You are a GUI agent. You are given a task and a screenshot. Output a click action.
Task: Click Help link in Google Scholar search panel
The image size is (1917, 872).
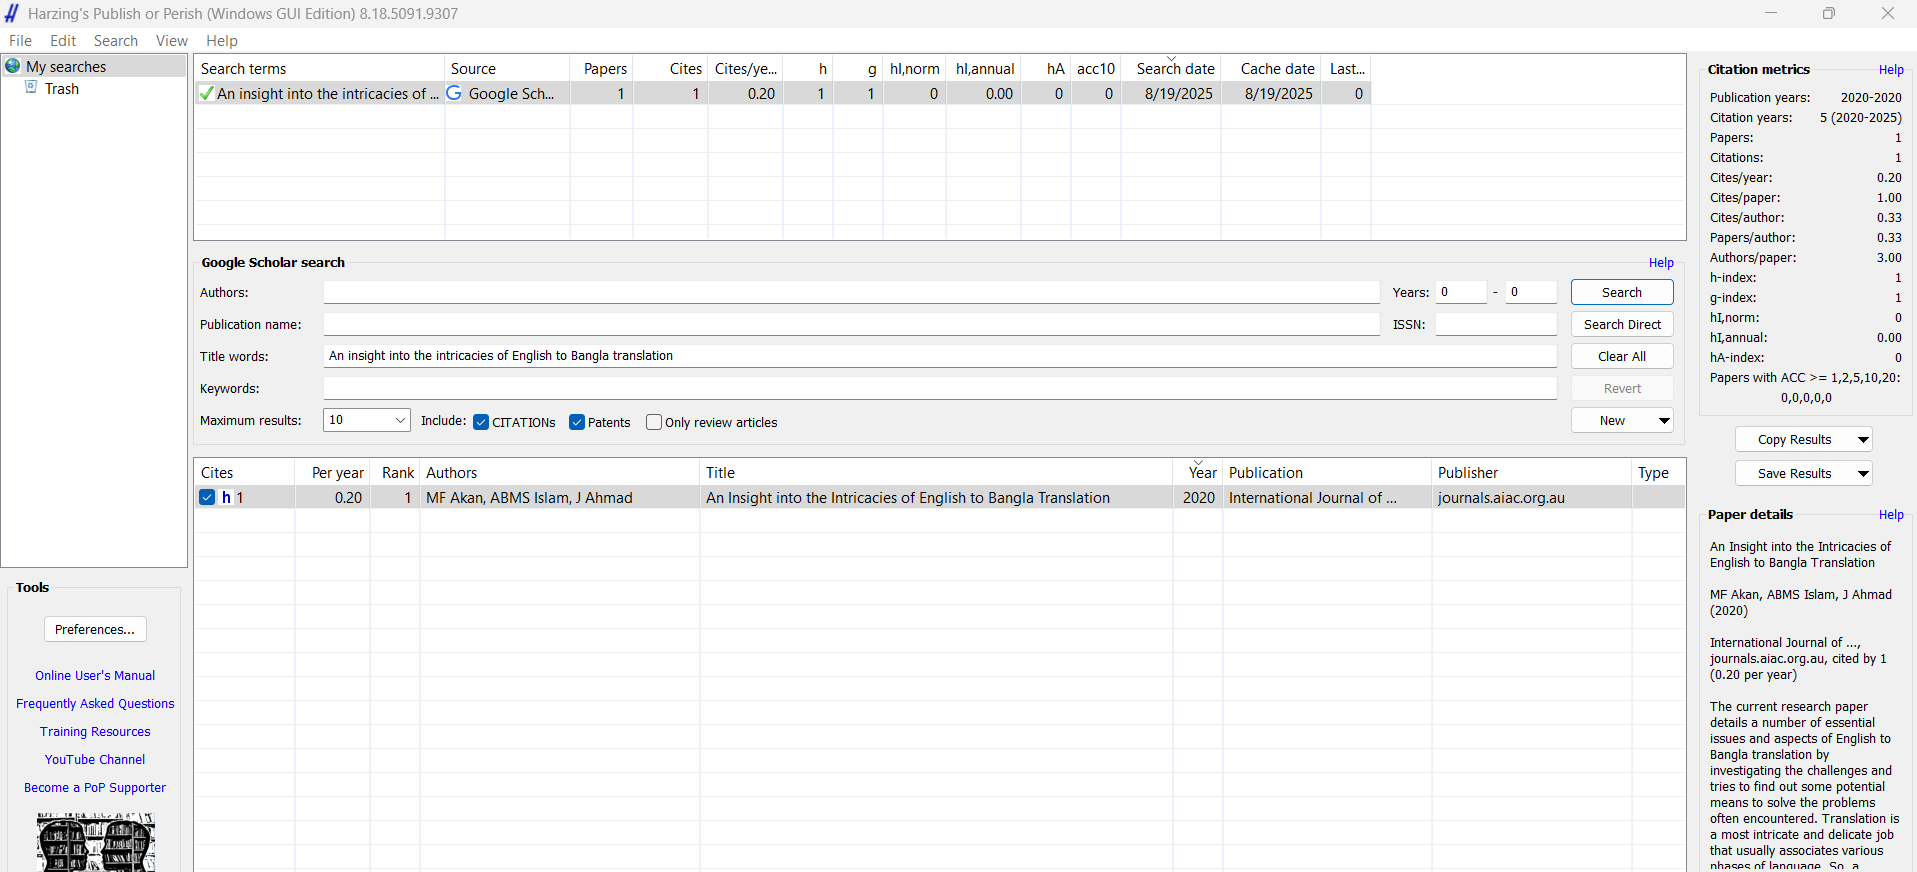[x=1661, y=263]
